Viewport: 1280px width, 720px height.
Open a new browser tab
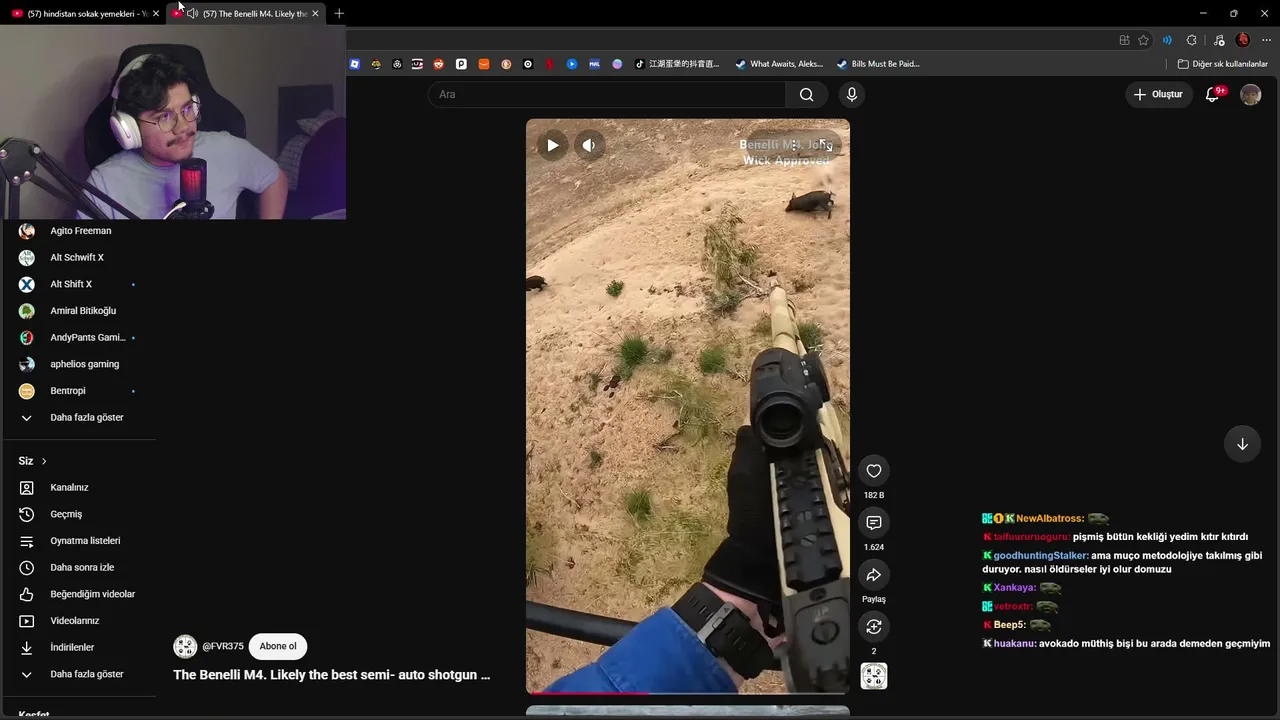(339, 13)
